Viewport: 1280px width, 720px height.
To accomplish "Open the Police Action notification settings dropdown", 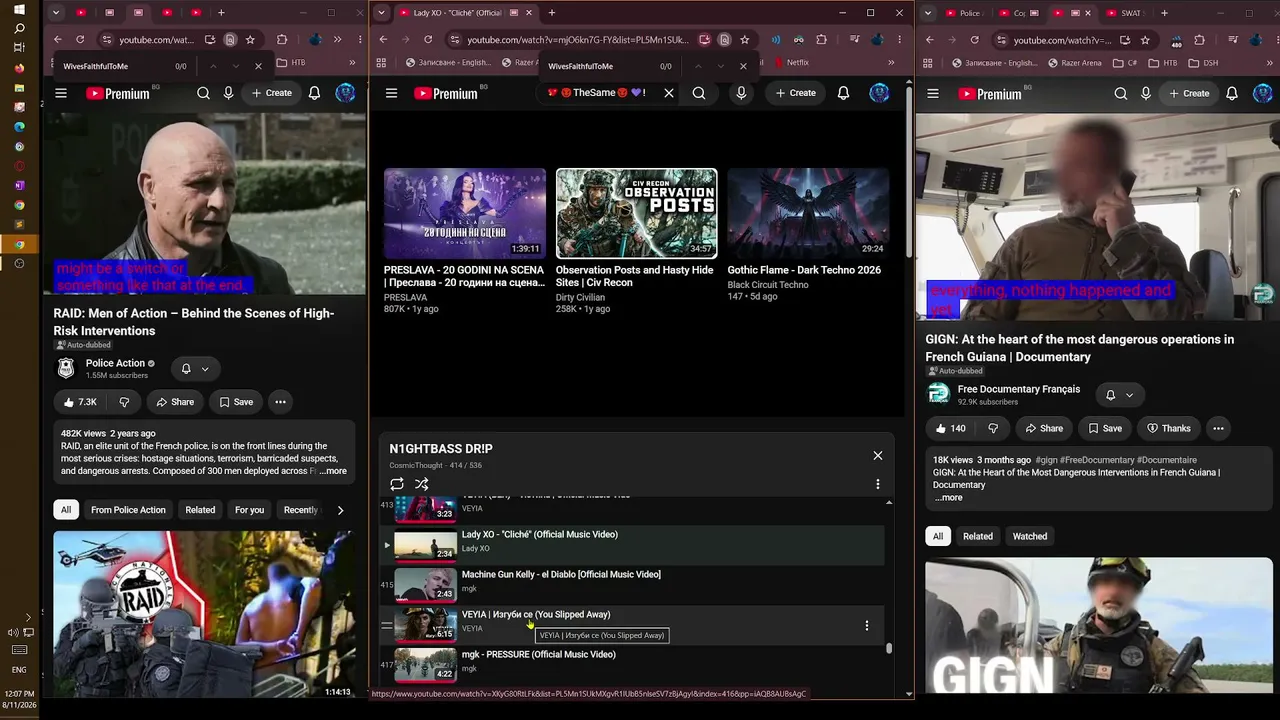I will [195, 369].
